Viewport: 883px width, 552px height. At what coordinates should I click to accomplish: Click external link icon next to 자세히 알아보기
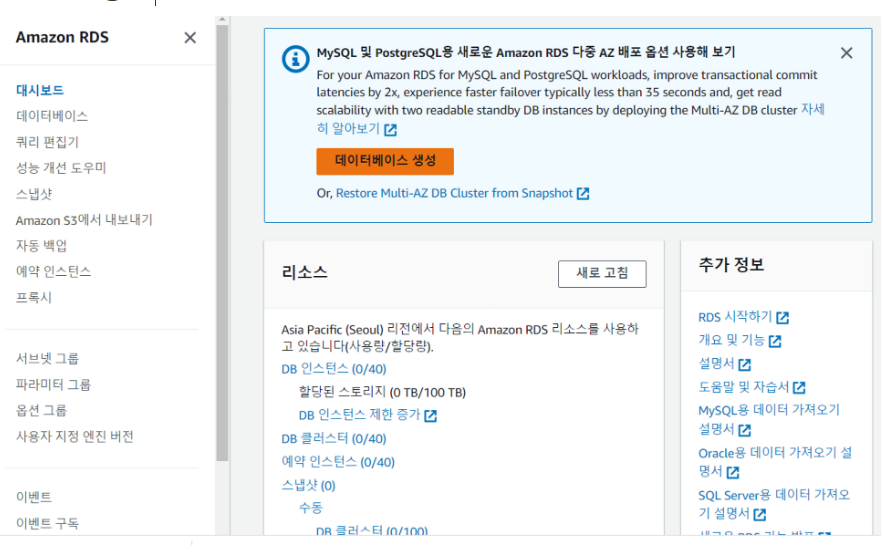(390, 130)
